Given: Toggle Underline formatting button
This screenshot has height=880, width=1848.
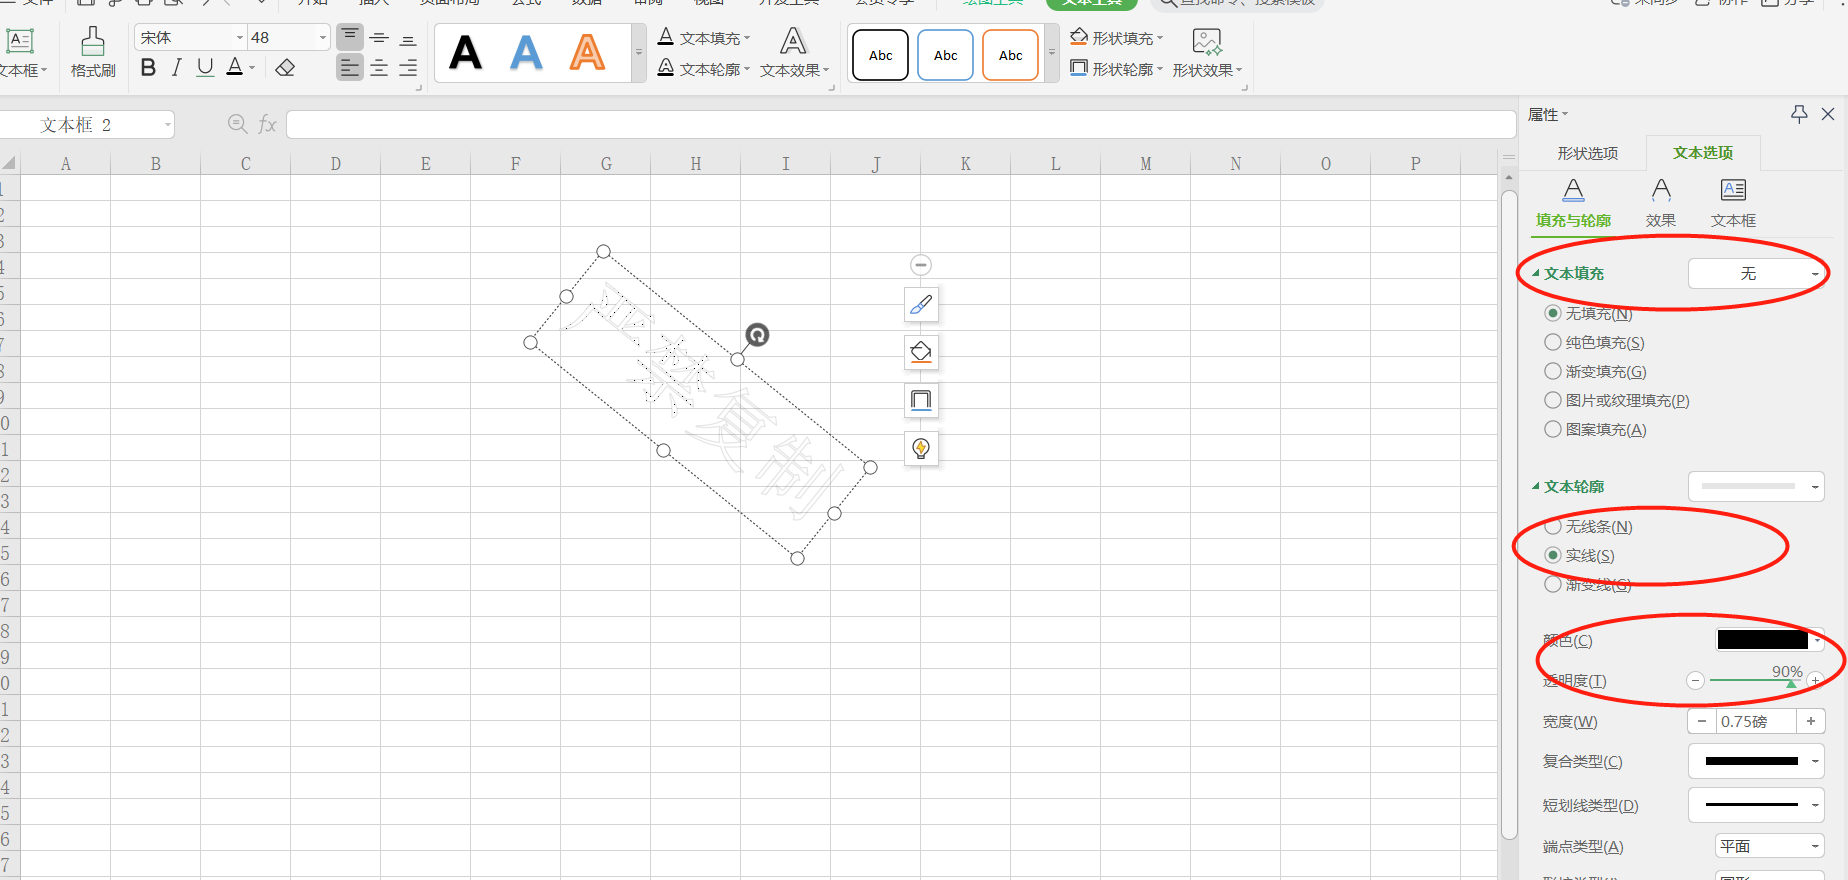Looking at the screenshot, I should pos(205,68).
